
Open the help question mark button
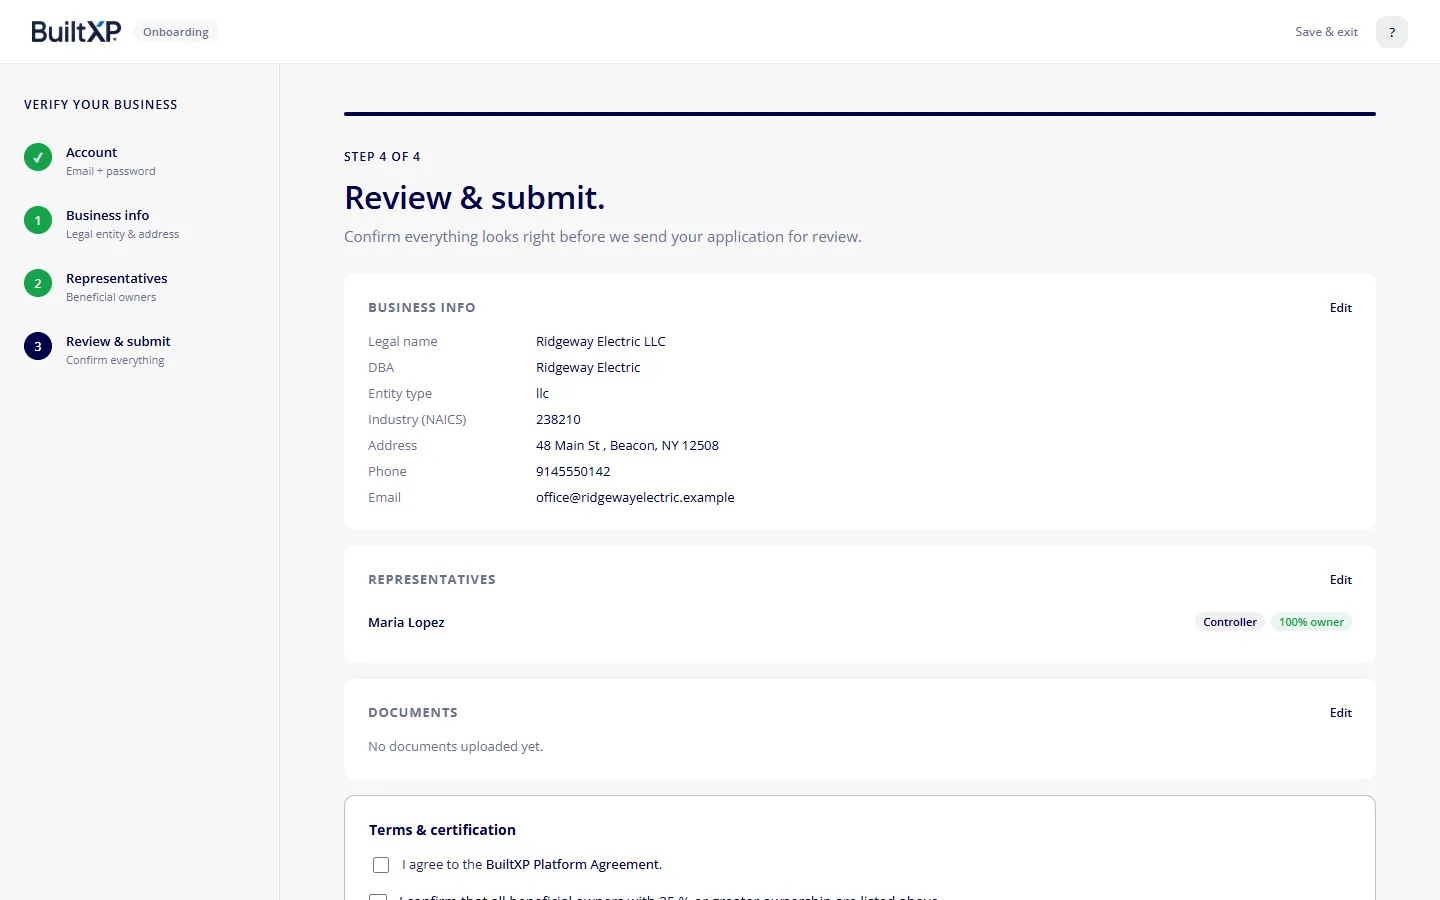click(1391, 32)
